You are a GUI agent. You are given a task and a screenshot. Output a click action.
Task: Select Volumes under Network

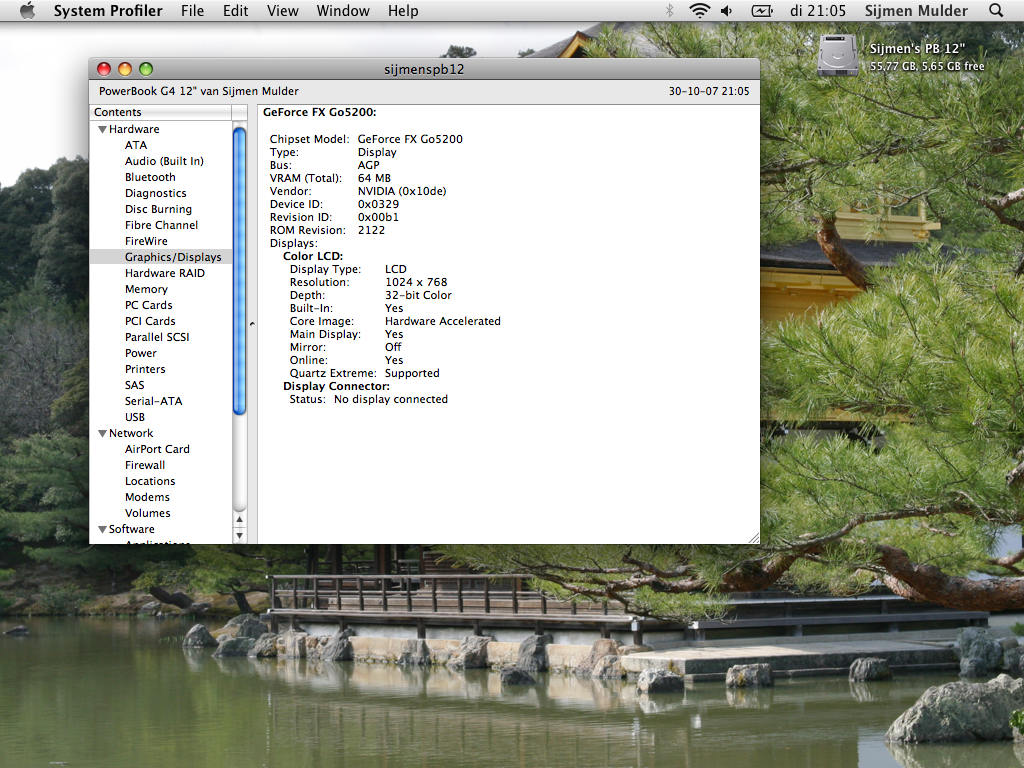coord(148,513)
